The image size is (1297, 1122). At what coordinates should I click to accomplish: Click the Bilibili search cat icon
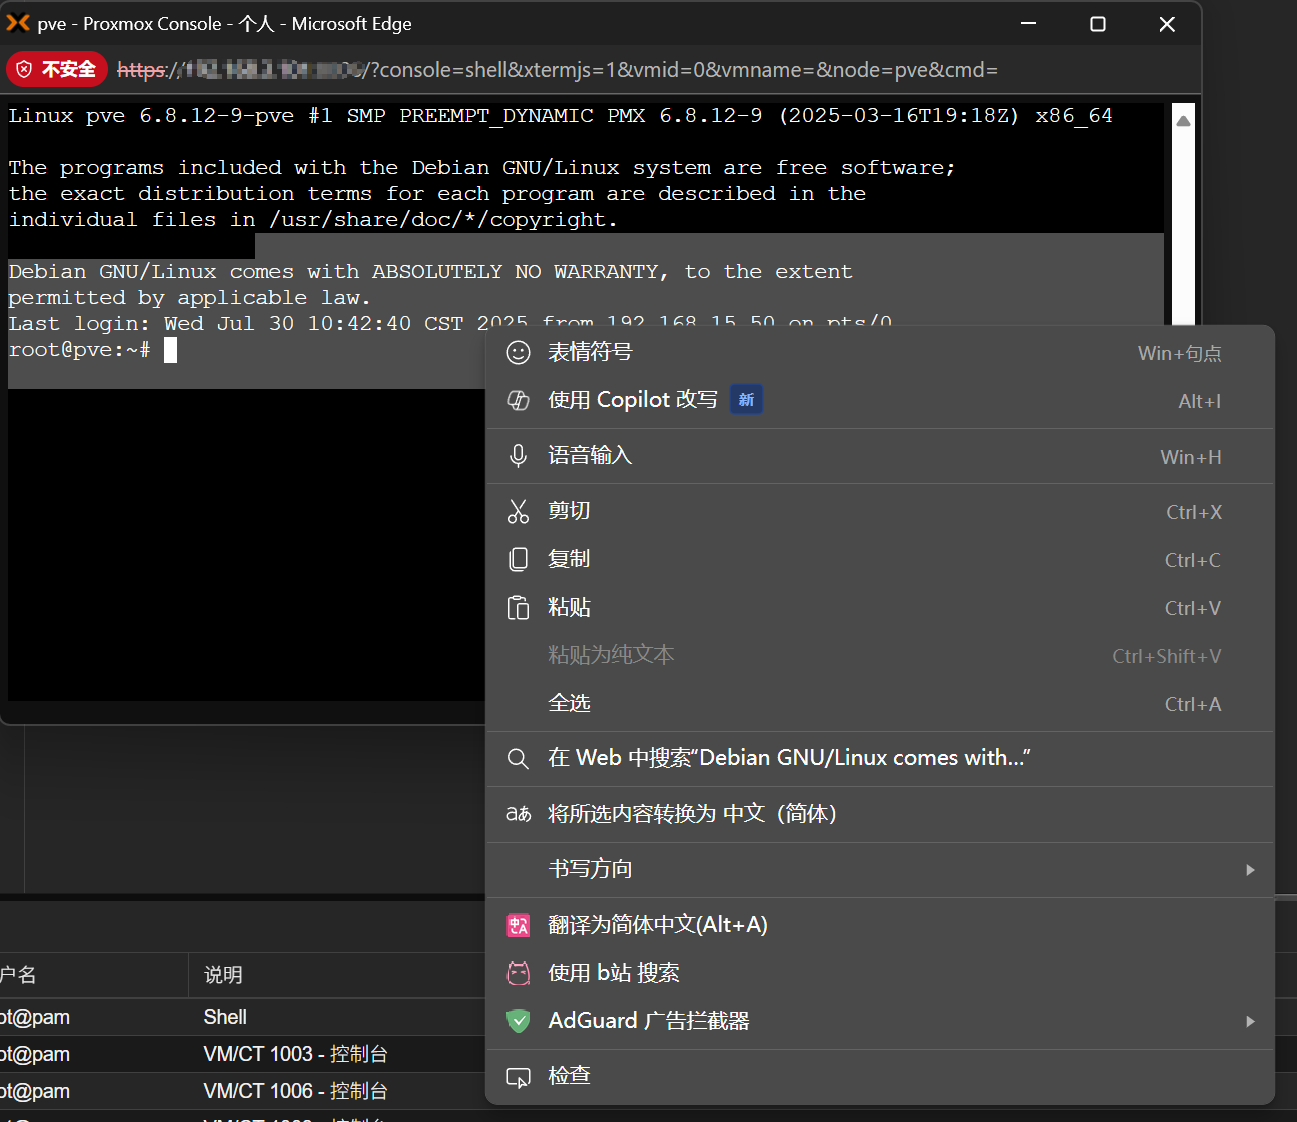pyautogui.click(x=518, y=972)
